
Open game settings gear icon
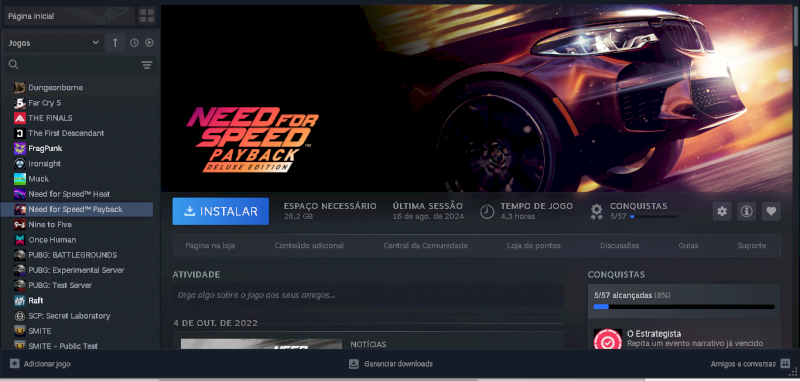(x=722, y=211)
